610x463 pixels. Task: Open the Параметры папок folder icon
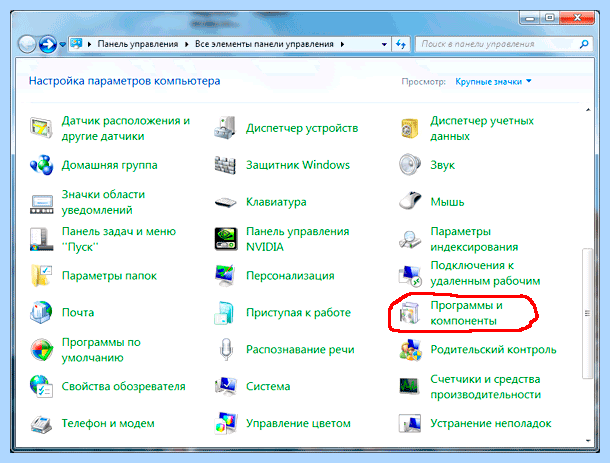point(41,275)
